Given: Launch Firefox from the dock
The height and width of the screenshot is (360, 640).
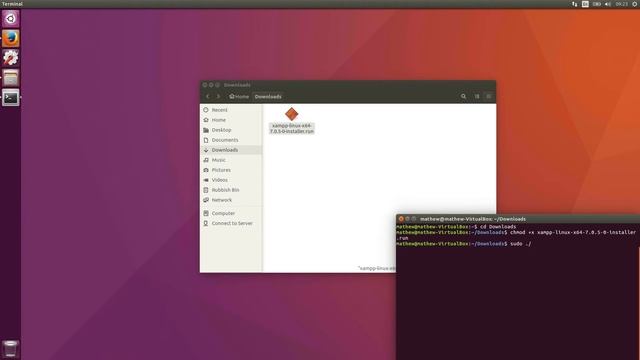Looking at the screenshot, I should tap(11, 38).
